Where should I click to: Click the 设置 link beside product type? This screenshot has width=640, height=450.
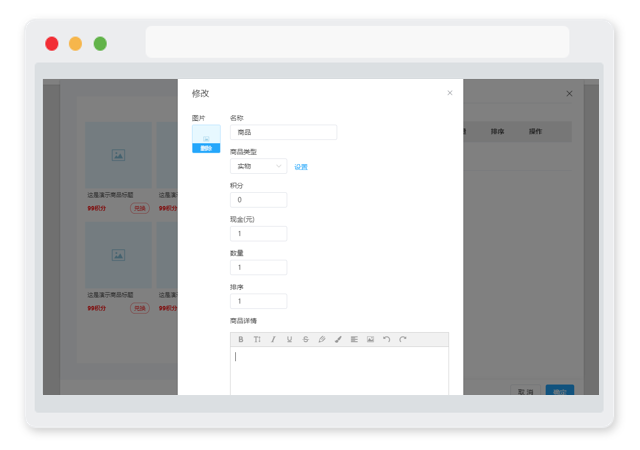[301, 167]
